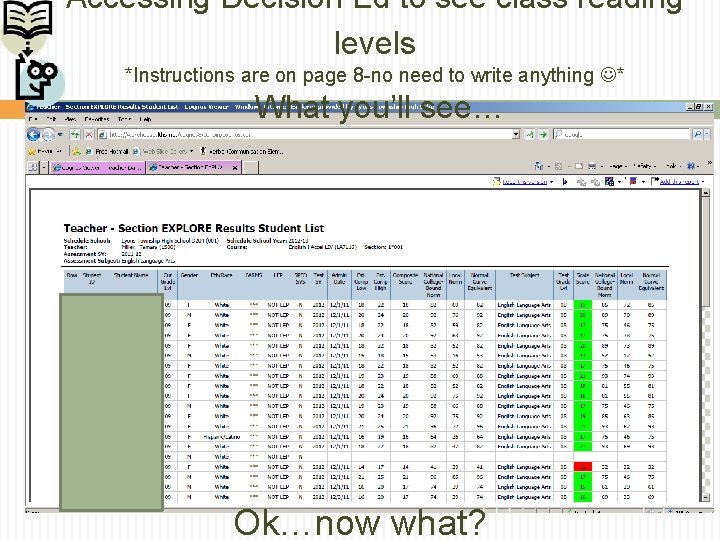The image size is (720, 540).
Task: Click the Print icon in command bar
Action: (592, 166)
